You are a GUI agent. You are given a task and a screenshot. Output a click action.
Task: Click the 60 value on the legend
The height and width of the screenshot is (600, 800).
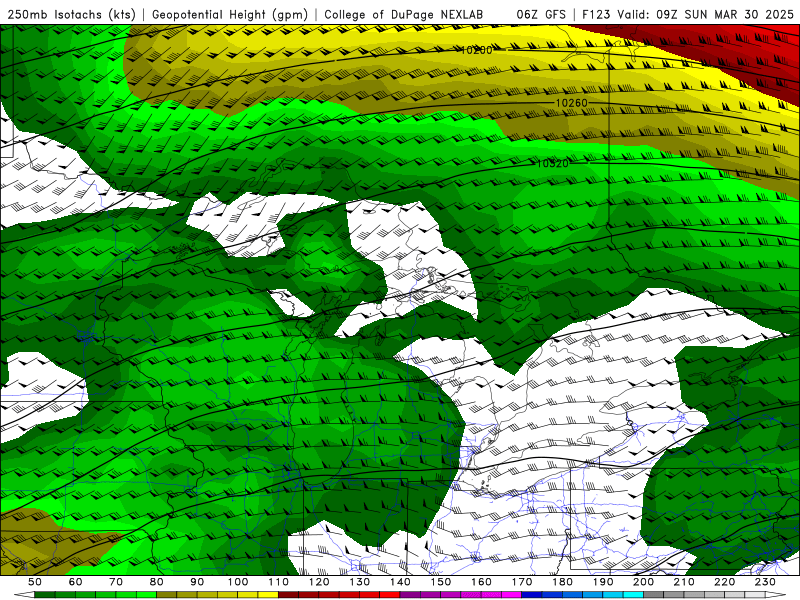(75, 582)
